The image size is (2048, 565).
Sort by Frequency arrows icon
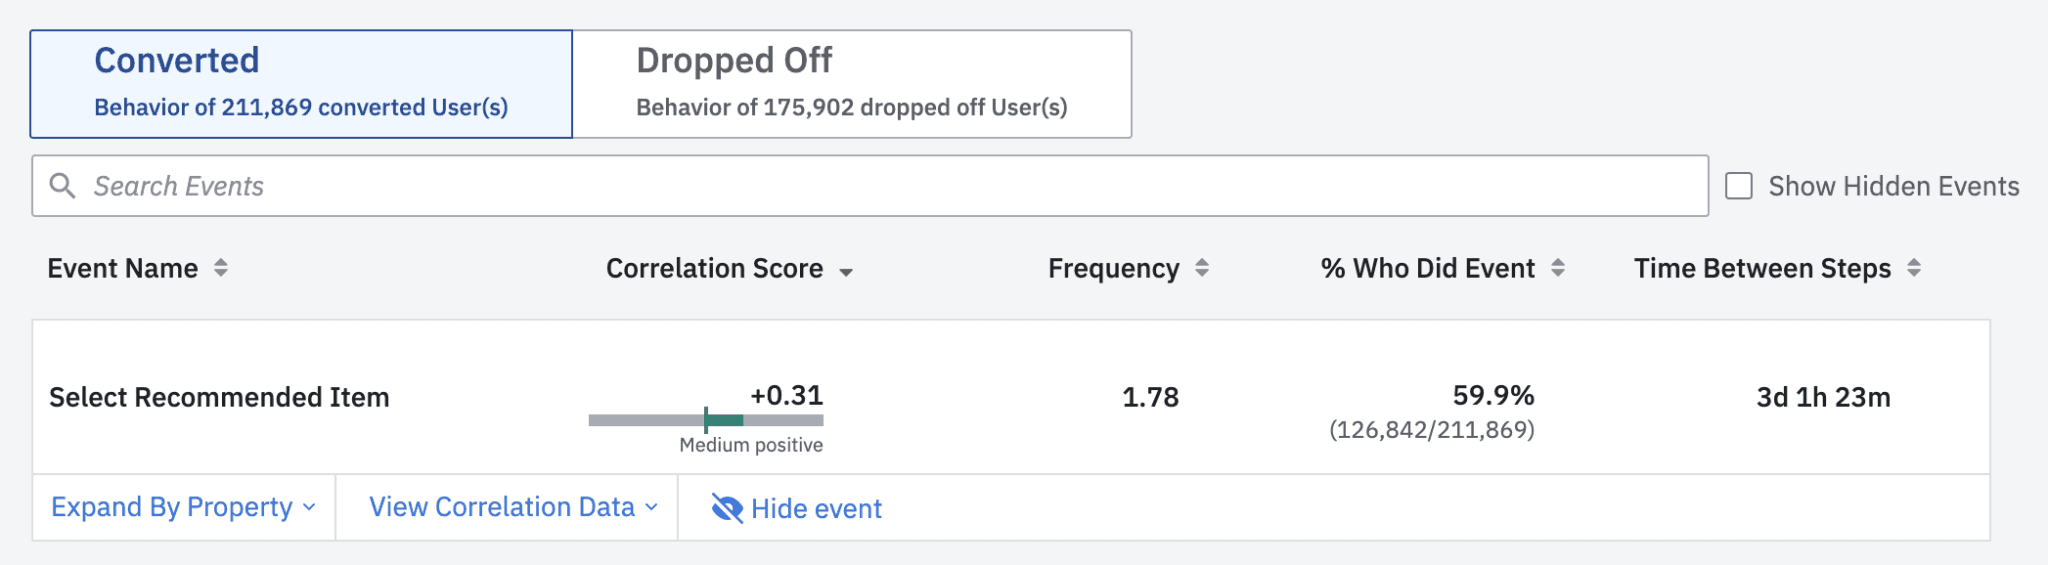pyautogui.click(x=1202, y=268)
